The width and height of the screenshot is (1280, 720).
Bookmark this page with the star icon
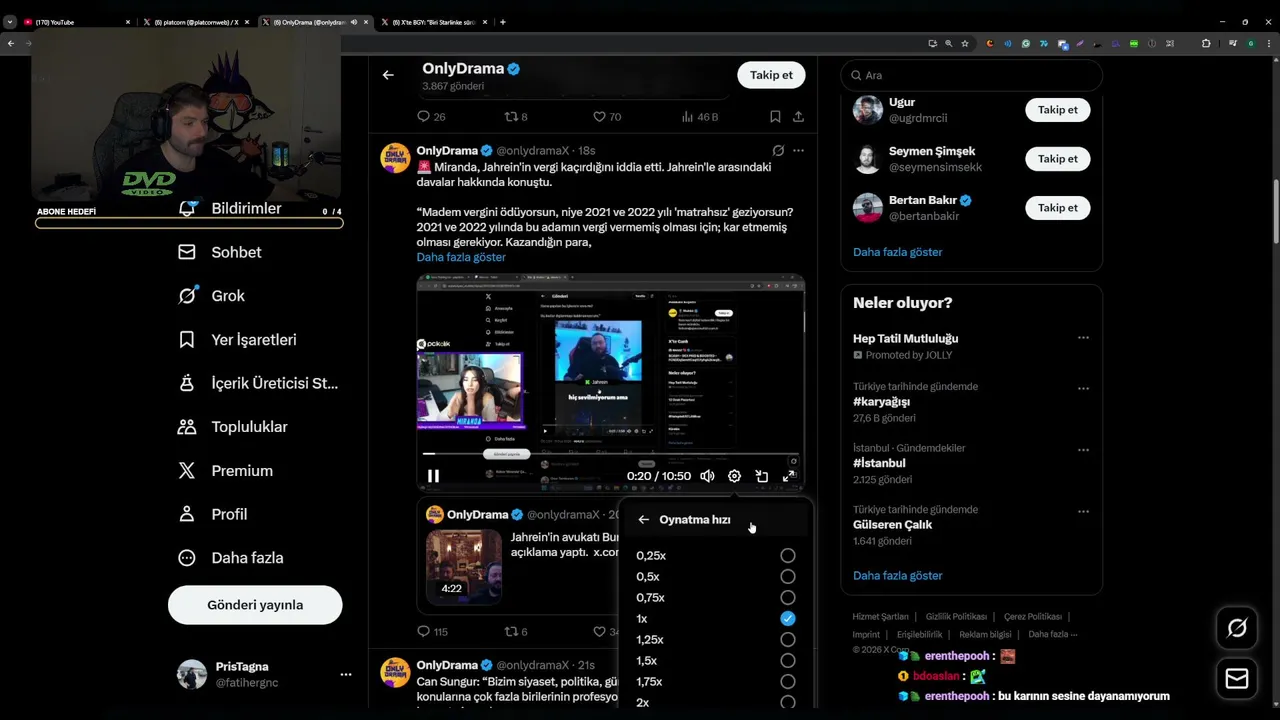coord(965,43)
